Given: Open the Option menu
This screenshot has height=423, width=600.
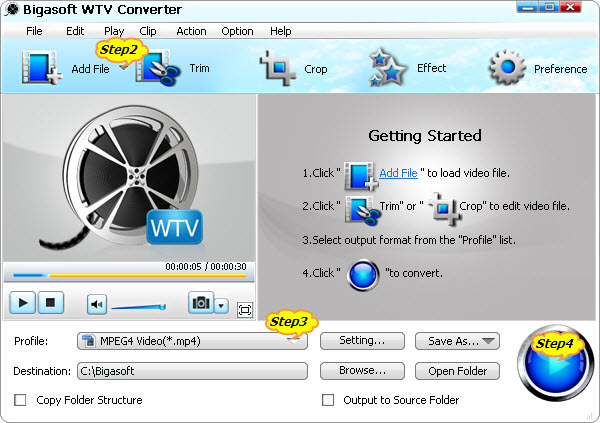Looking at the screenshot, I should pos(237,31).
